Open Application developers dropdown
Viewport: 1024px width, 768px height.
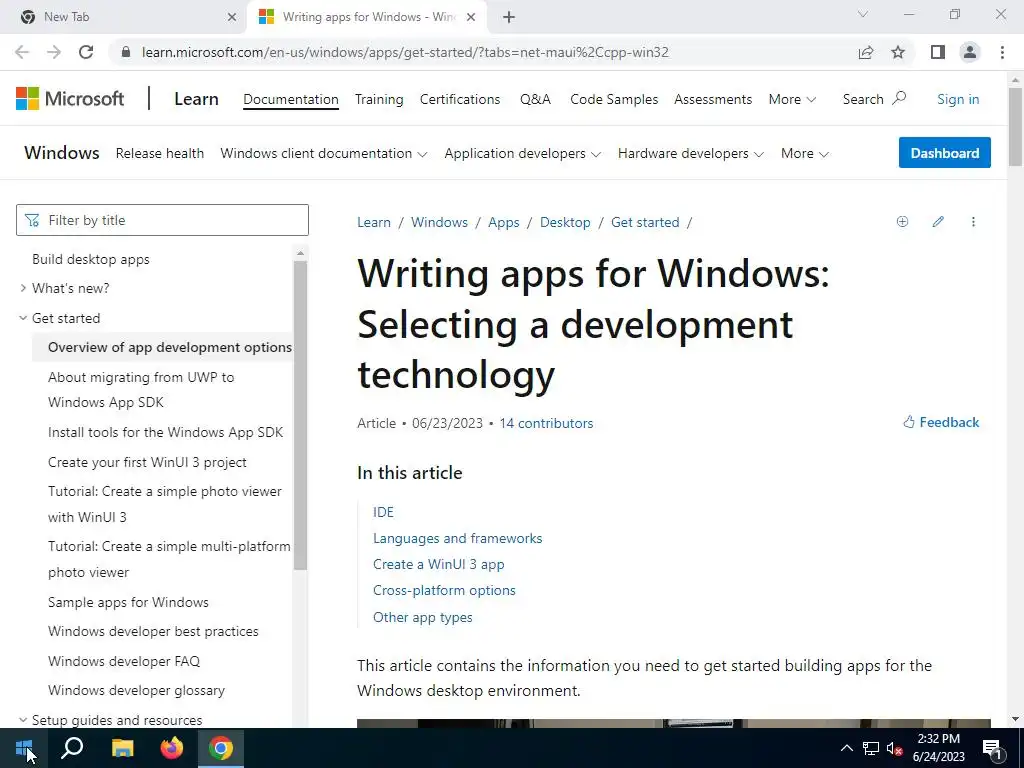coord(522,153)
